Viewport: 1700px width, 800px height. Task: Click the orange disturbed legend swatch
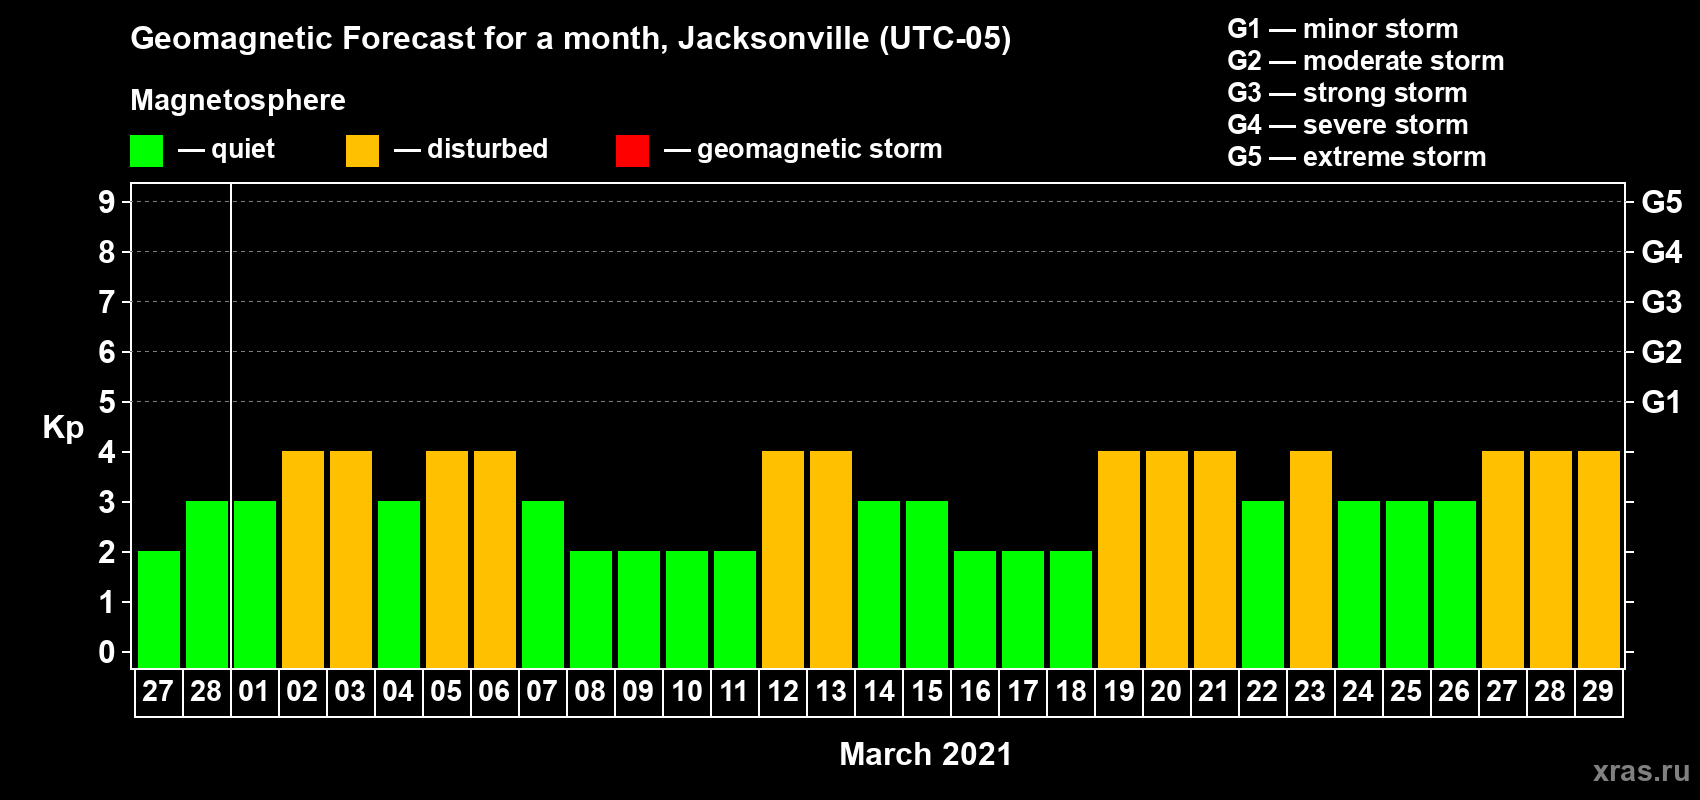point(363,151)
